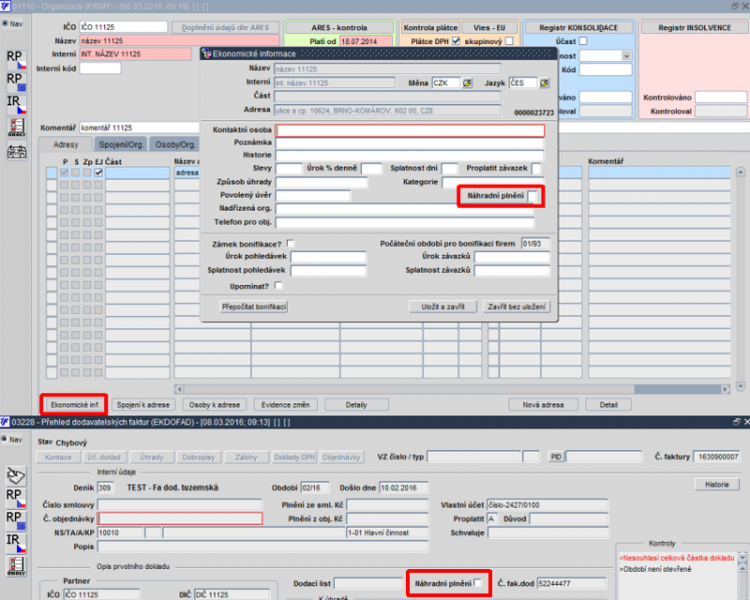
Task: Click the horizontal scrollbar below address grid
Action: (x=452, y=389)
